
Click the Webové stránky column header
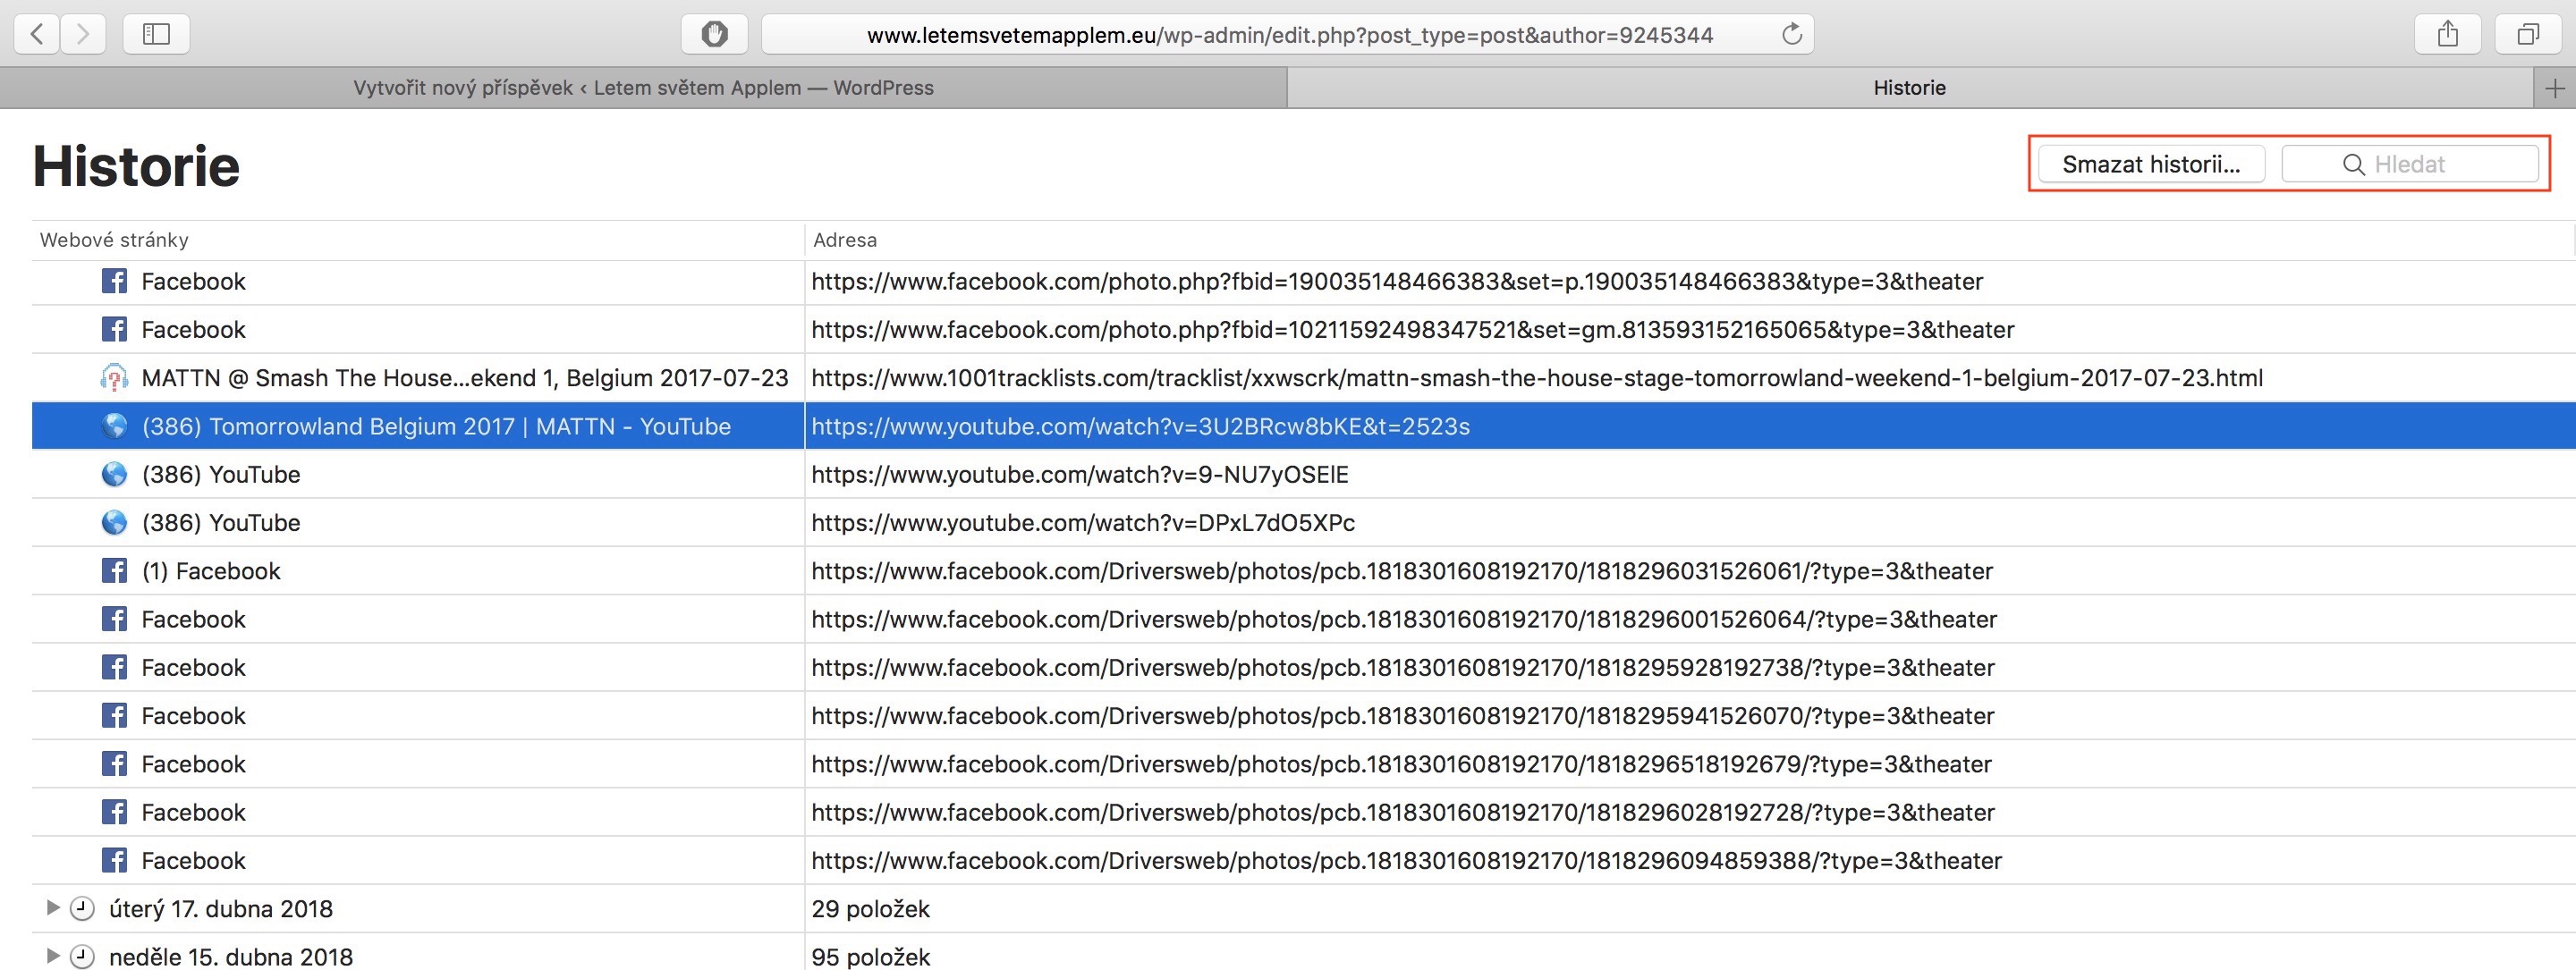point(114,240)
